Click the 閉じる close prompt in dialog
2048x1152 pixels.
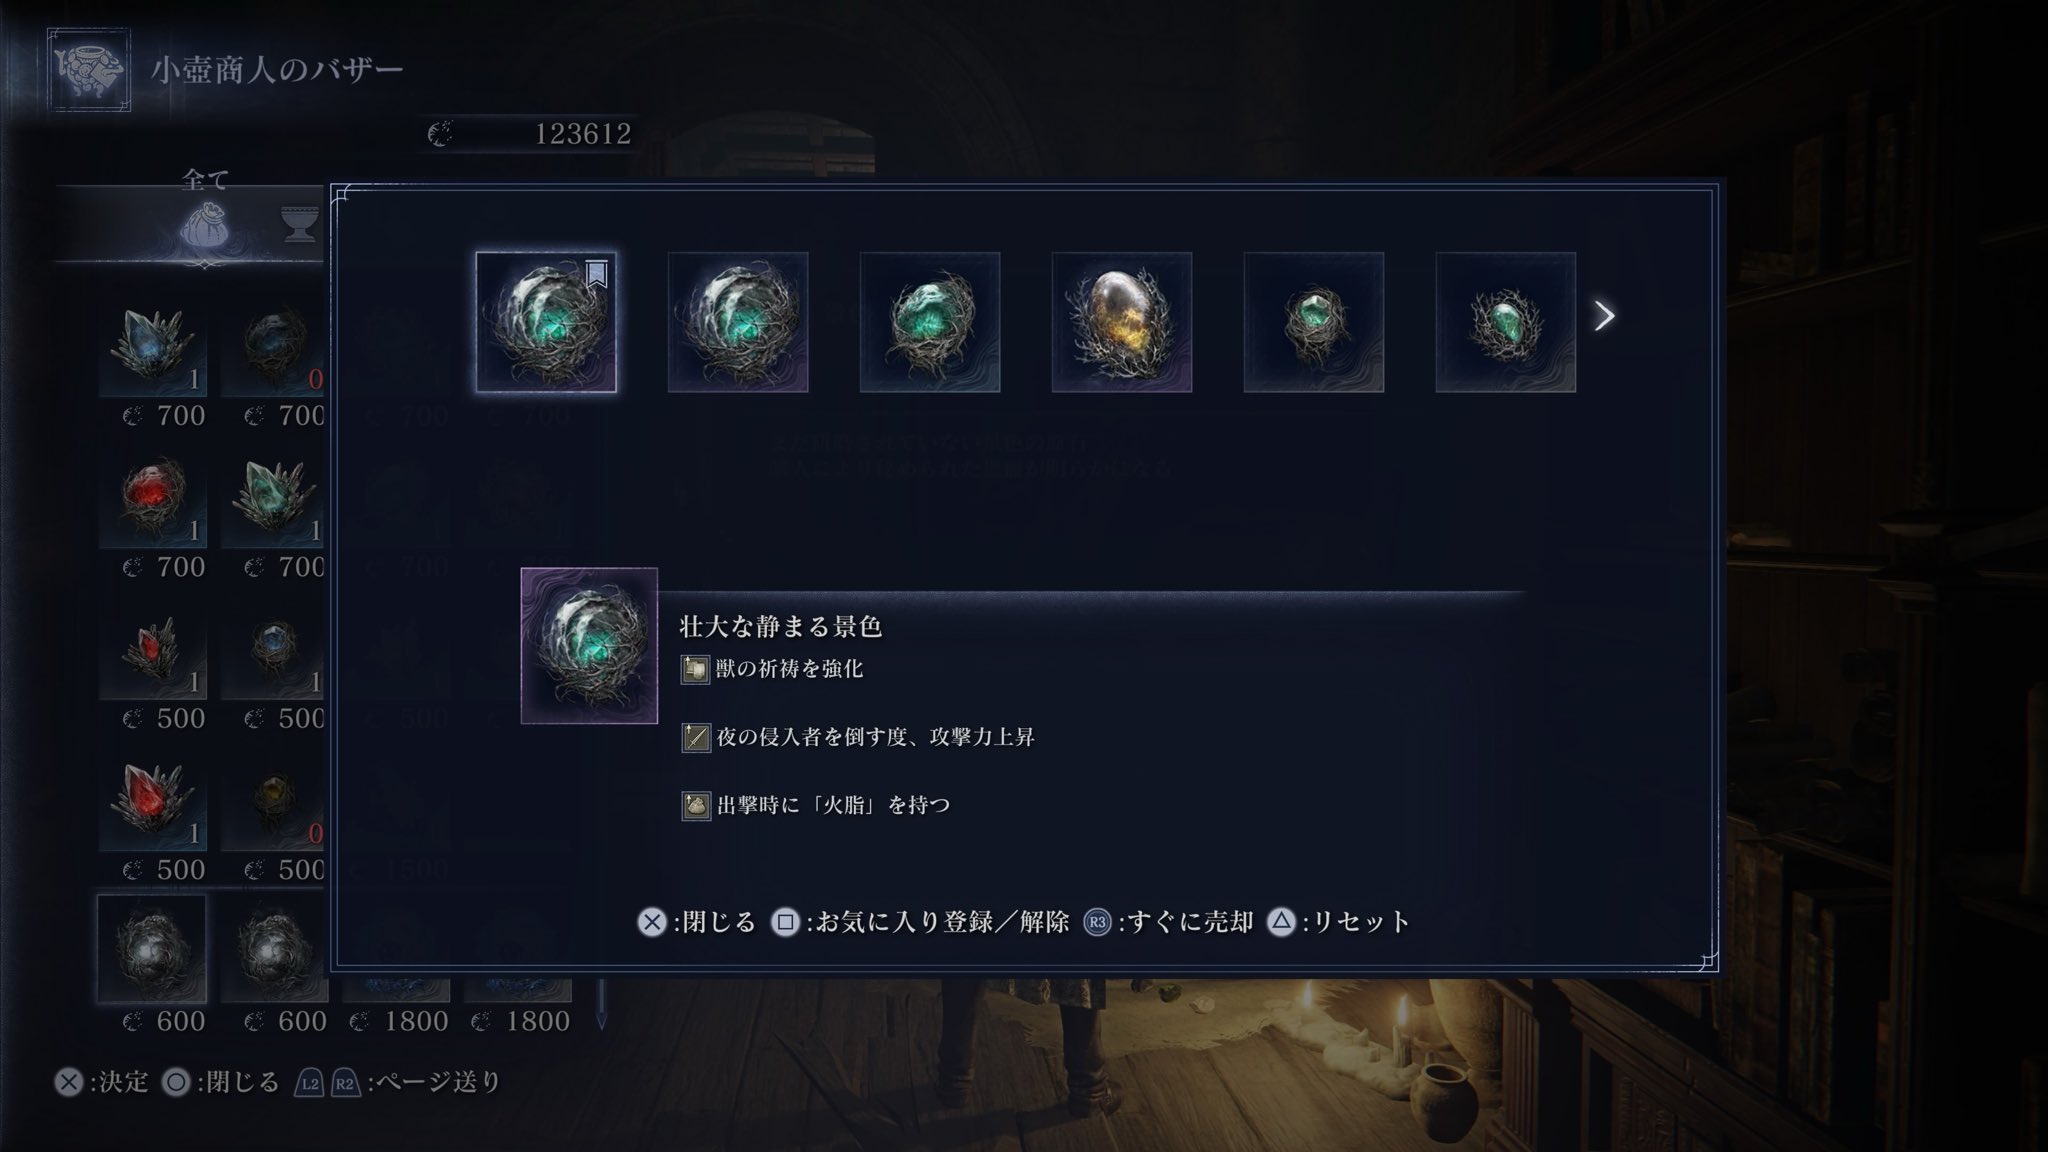coord(697,921)
